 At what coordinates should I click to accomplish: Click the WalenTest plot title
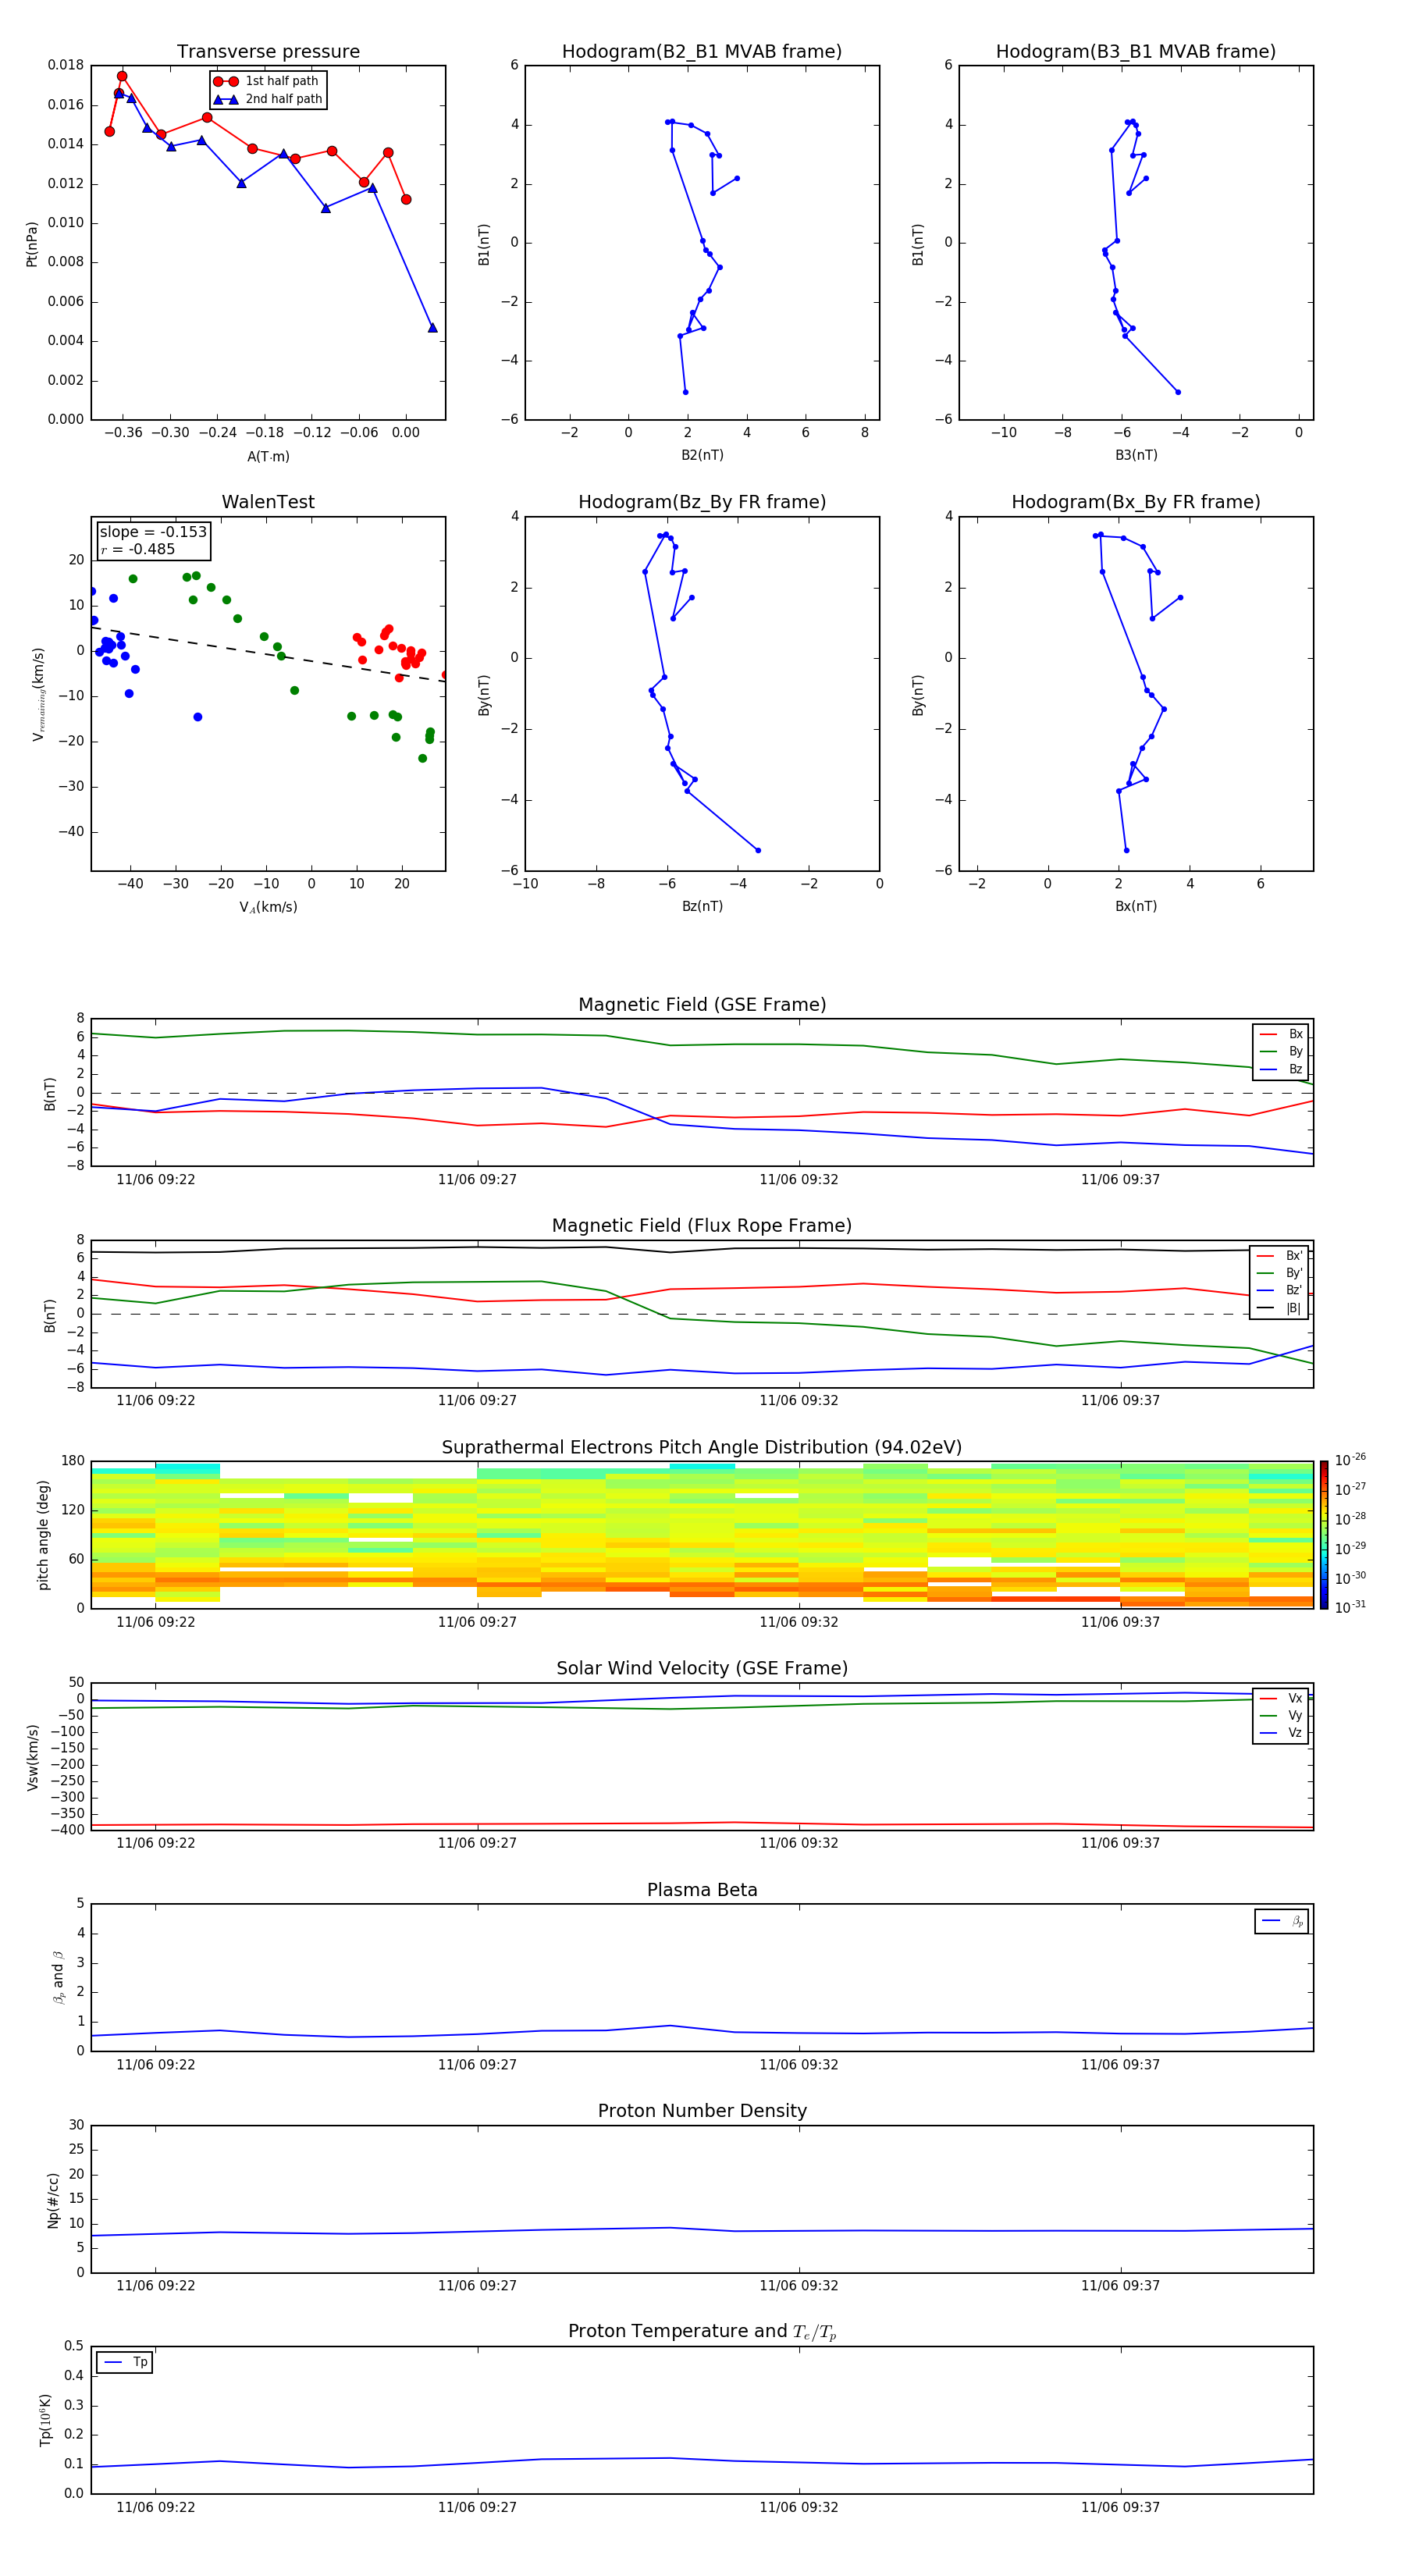pyautogui.click(x=268, y=502)
